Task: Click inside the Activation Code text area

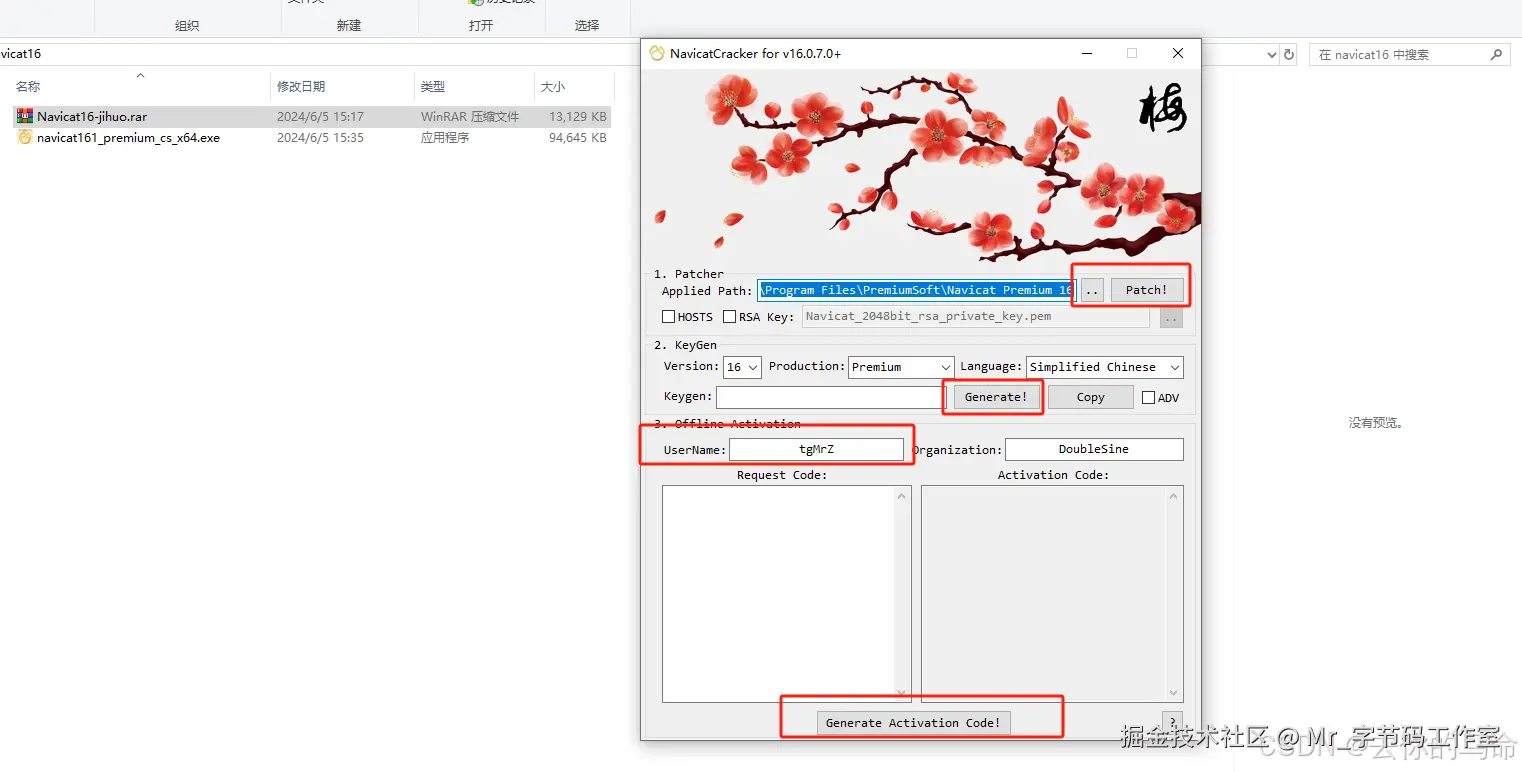Action: [x=1044, y=594]
